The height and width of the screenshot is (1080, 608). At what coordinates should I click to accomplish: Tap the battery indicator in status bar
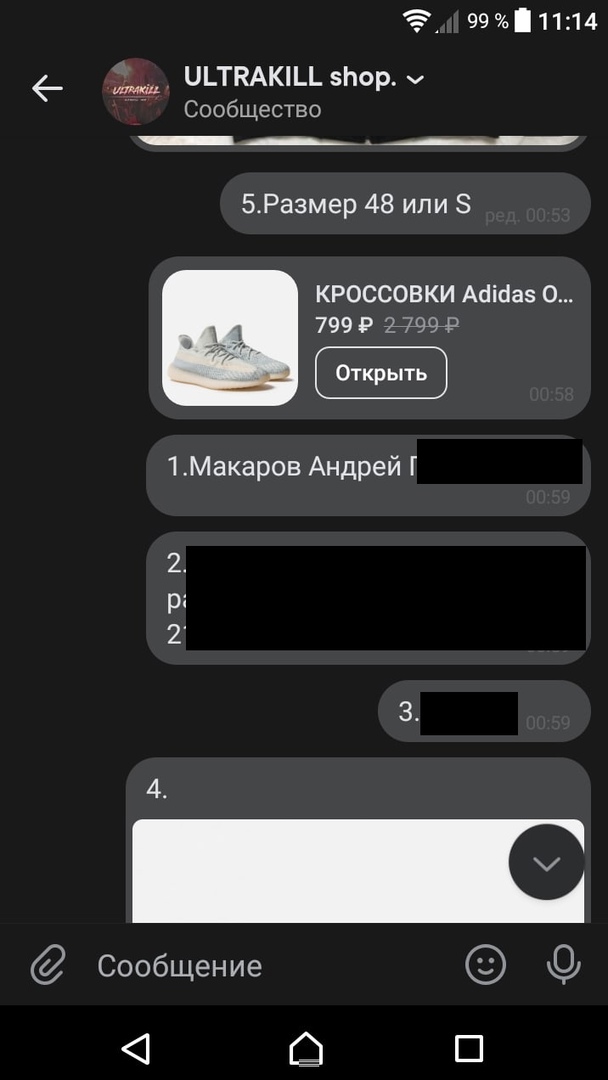pos(523,21)
